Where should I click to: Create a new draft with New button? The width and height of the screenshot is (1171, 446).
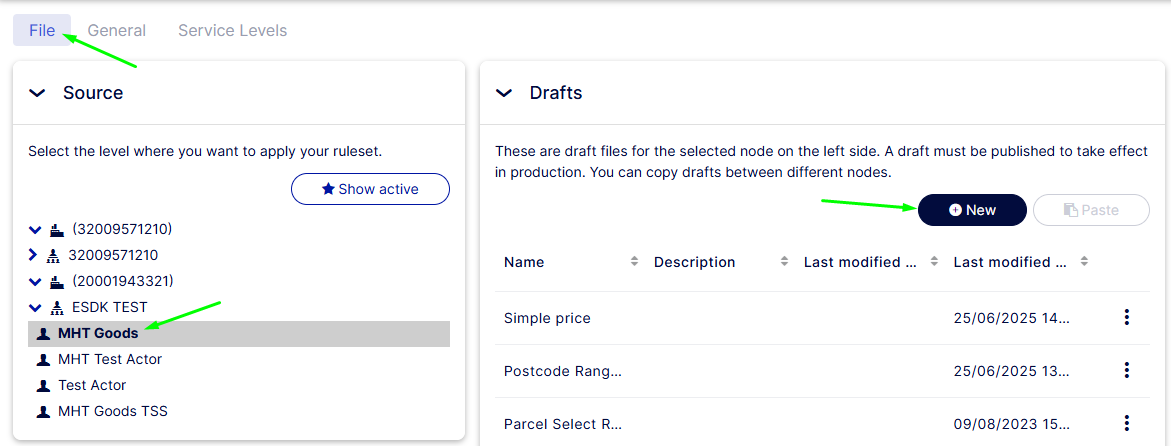972,210
